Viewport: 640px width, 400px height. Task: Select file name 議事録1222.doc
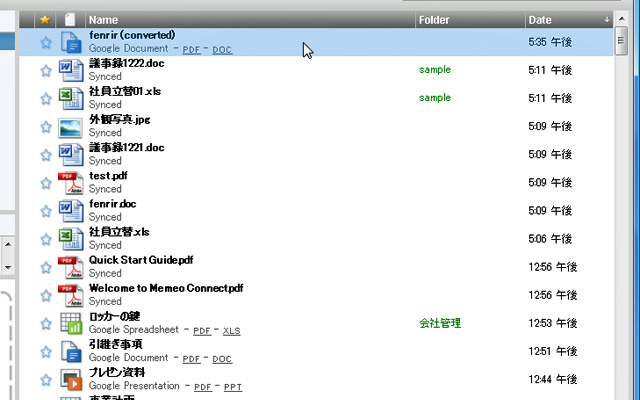coord(127,64)
